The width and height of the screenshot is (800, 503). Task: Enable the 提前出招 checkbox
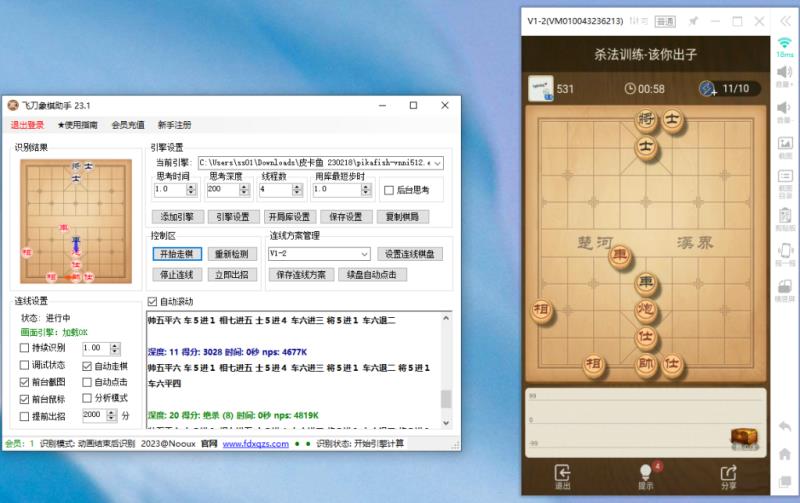[24, 416]
